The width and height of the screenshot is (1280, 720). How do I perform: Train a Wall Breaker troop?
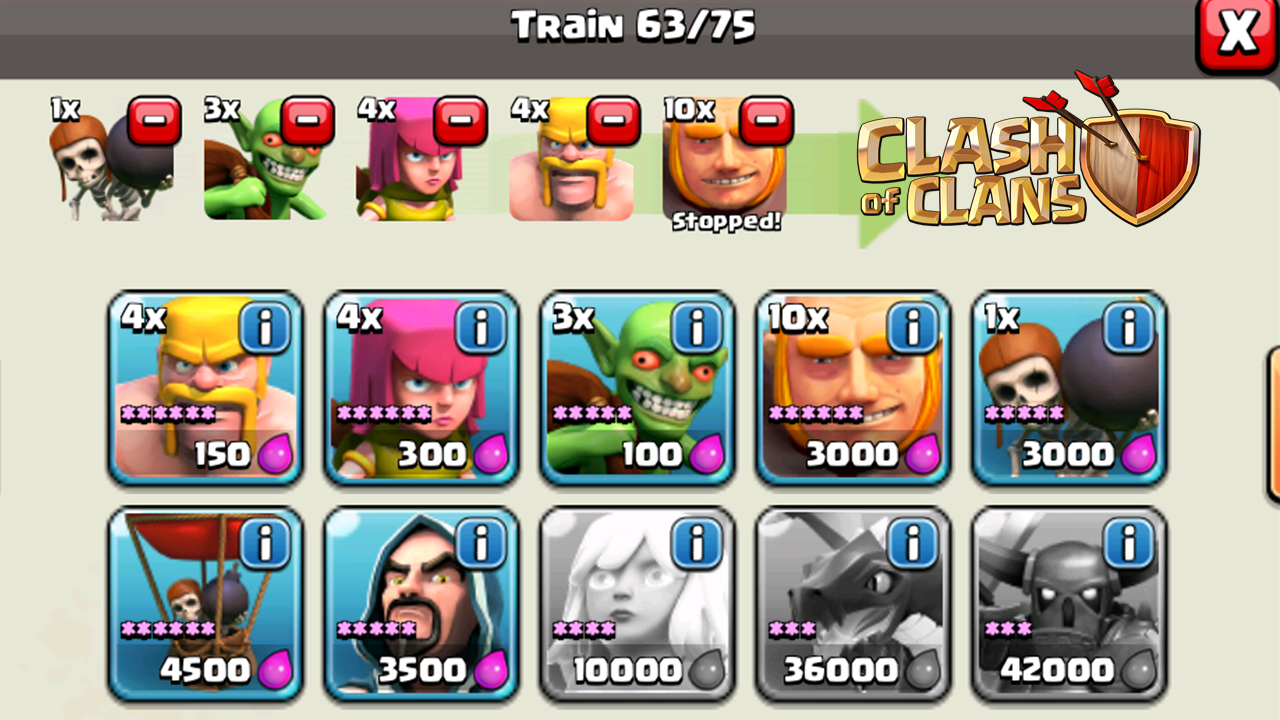(1069, 389)
